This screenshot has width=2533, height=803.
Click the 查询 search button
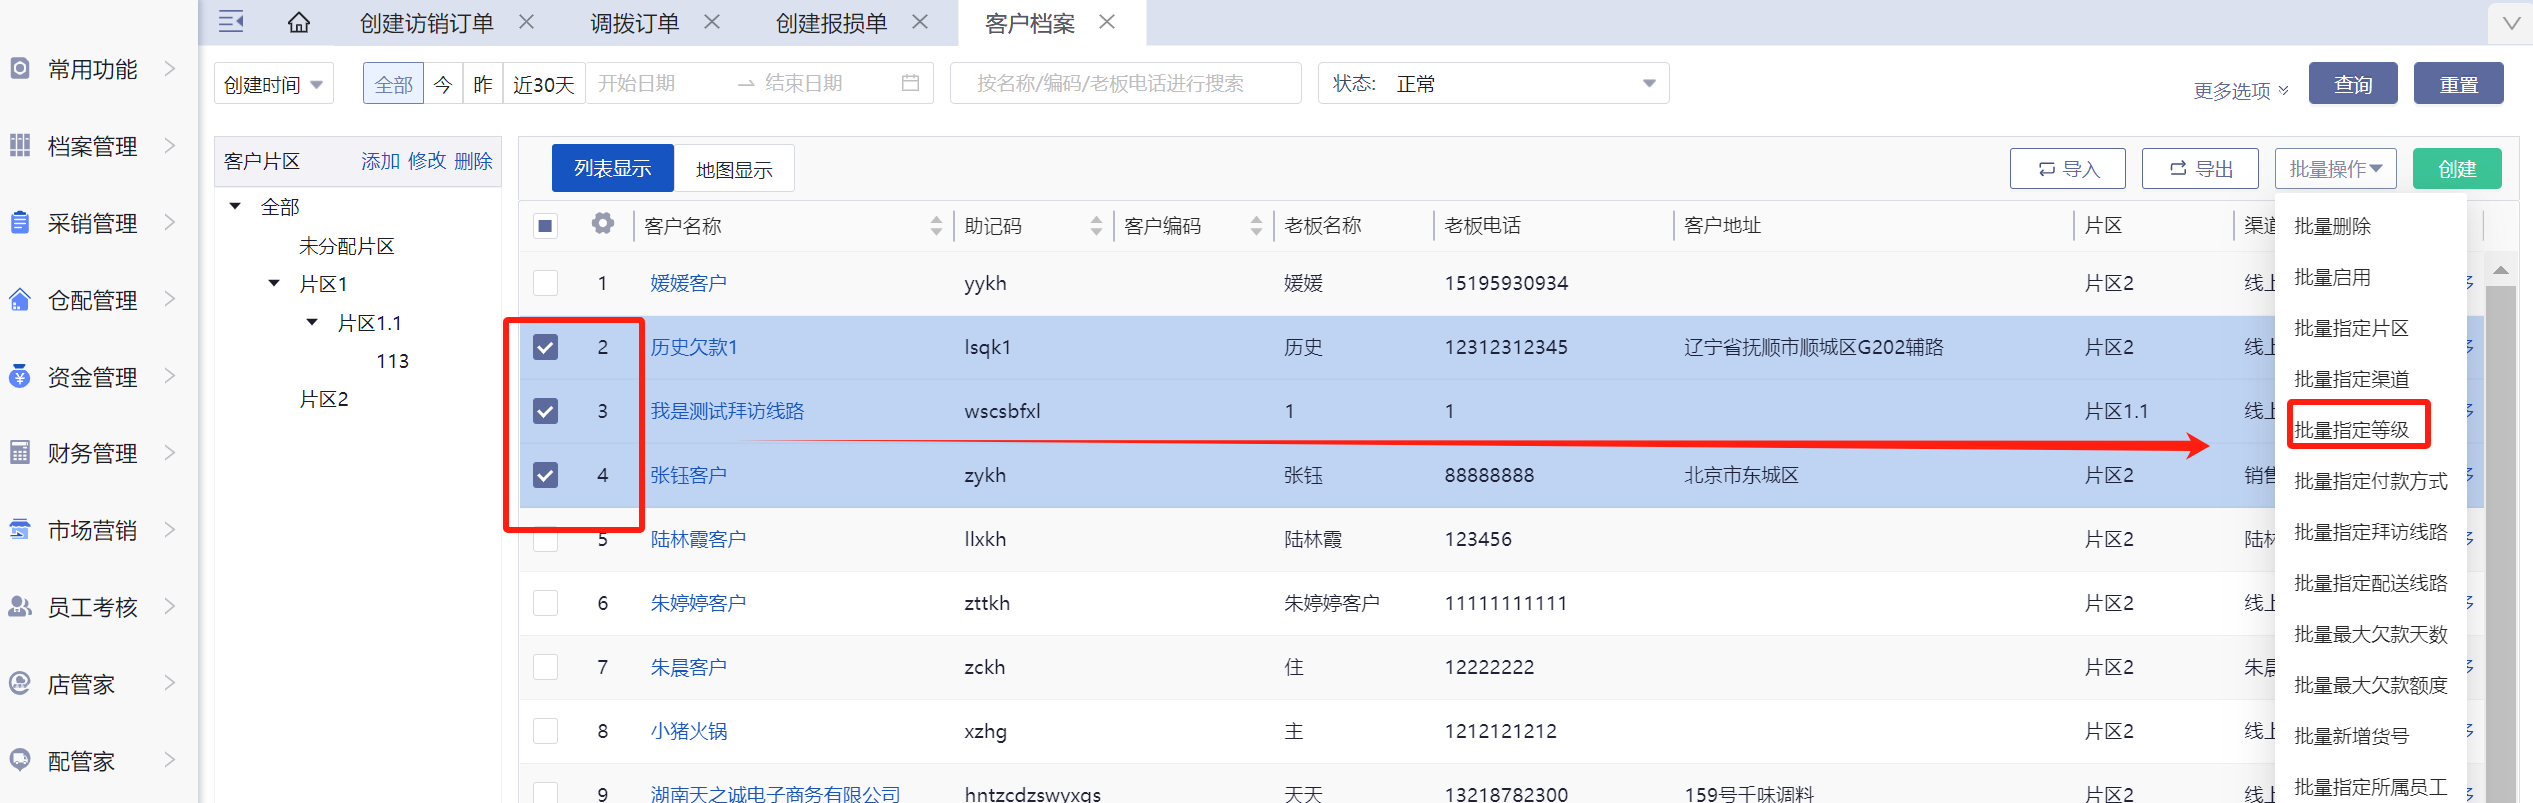click(x=2352, y=84)
